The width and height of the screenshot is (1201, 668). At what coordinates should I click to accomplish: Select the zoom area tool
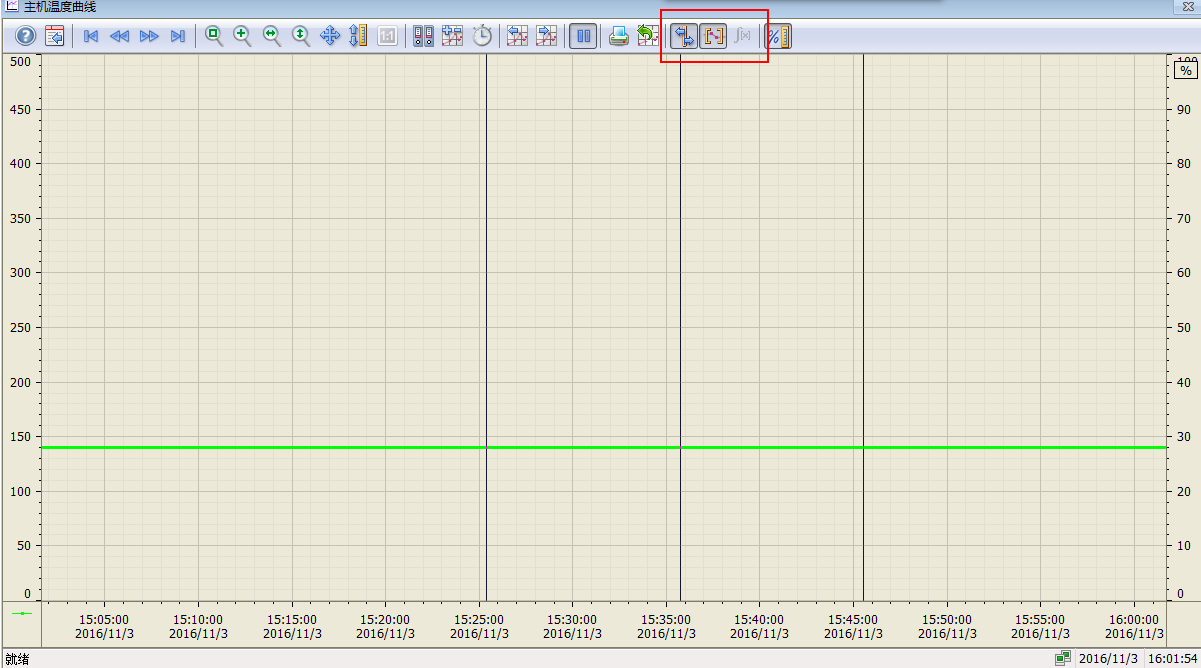pyautogui.click(x=213, y=37)
